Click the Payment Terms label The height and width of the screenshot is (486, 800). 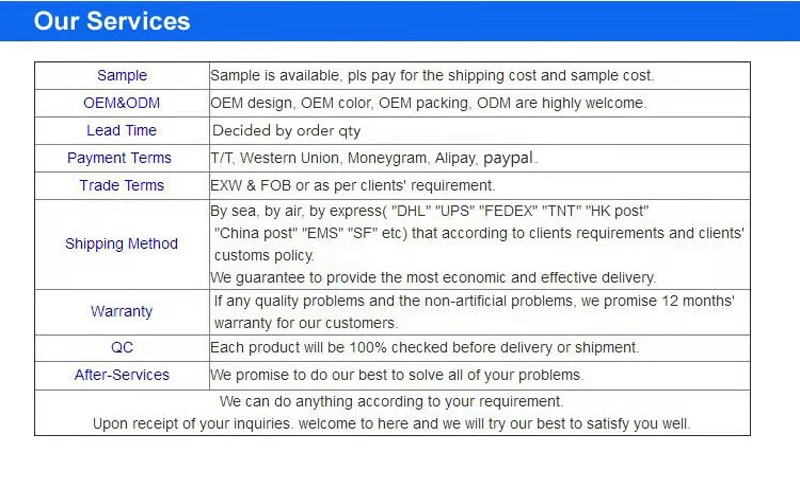(119, 158)
